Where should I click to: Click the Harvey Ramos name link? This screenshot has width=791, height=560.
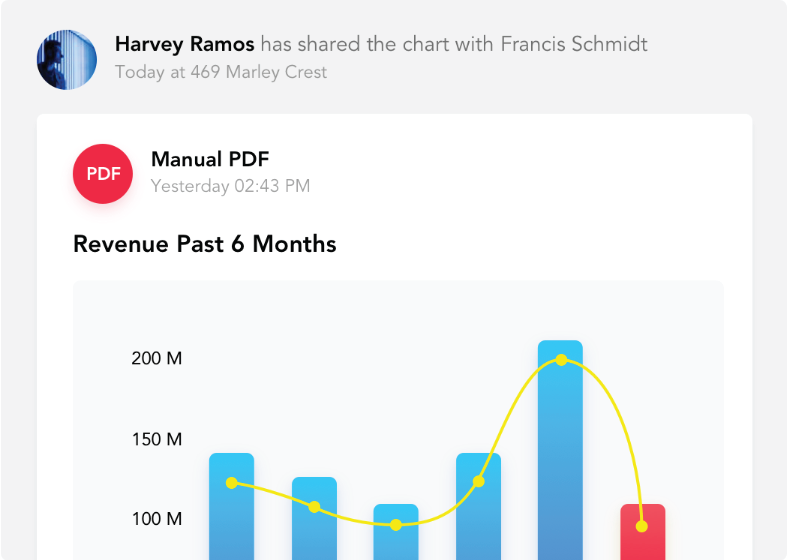click(x=185, y=44)
